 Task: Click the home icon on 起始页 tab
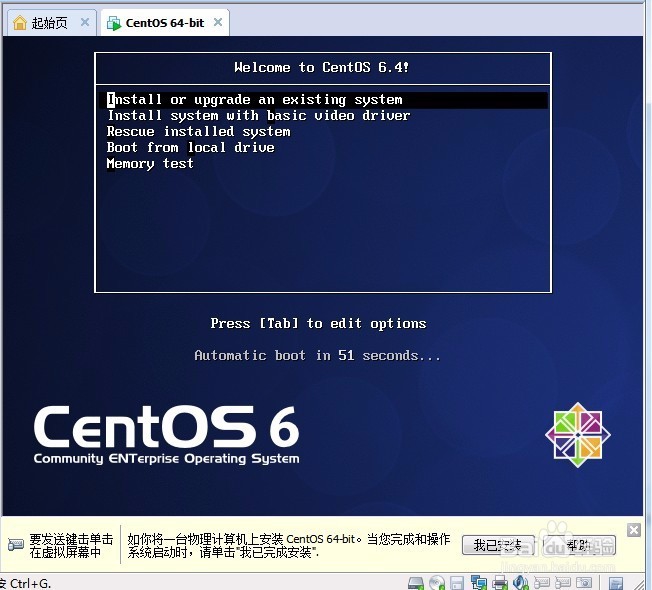click(20, 23)
